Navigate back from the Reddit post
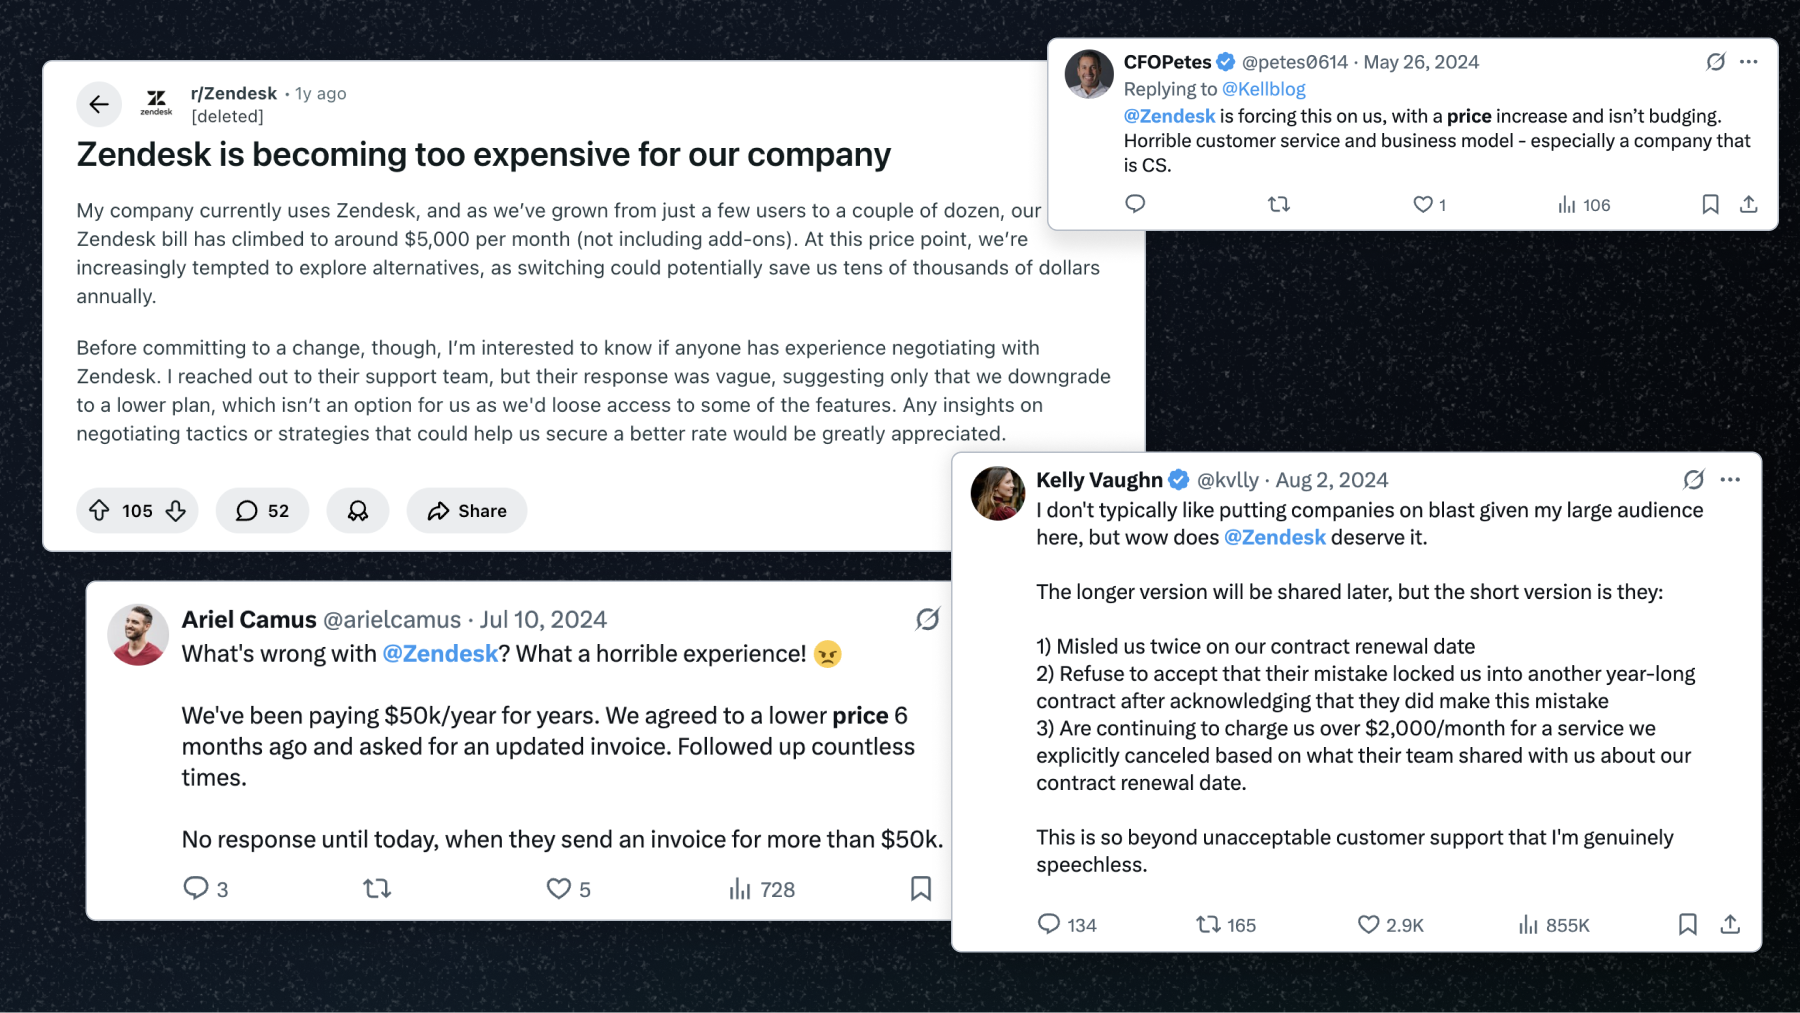The height and width of the screenshot is (1013, 1800). 99,104
